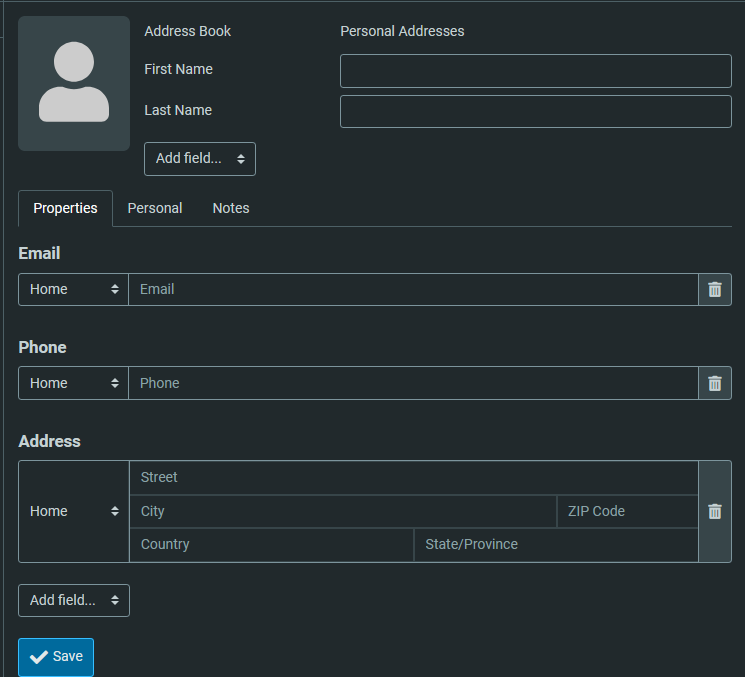Click into the Phone text field
The image size is (745, 677).
[412, 383]
